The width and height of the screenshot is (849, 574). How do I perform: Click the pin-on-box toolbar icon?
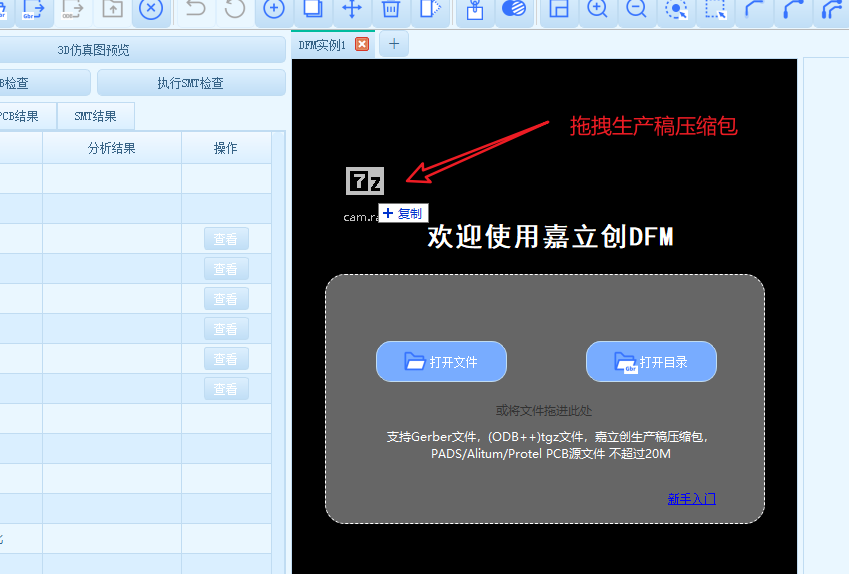coord(475,9)
